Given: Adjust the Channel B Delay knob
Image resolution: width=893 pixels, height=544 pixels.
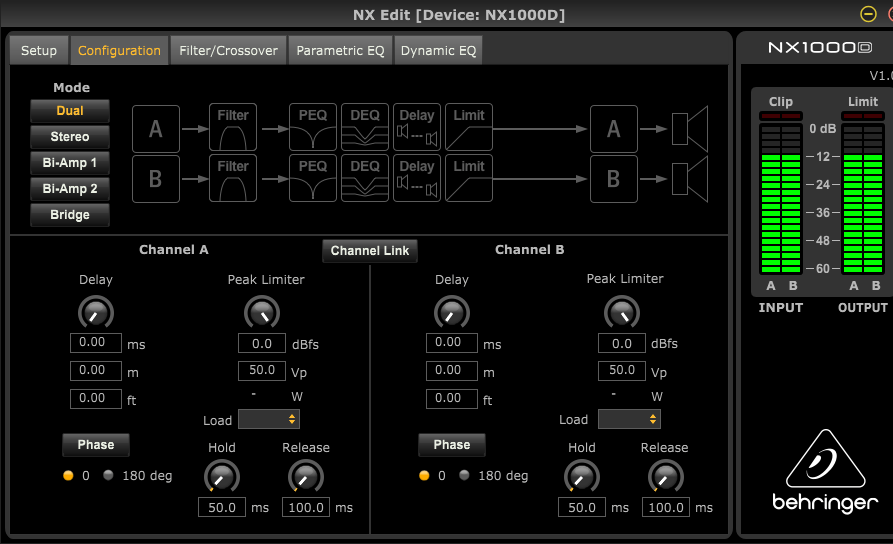Looking at the screenshot, I should (452, 312).
